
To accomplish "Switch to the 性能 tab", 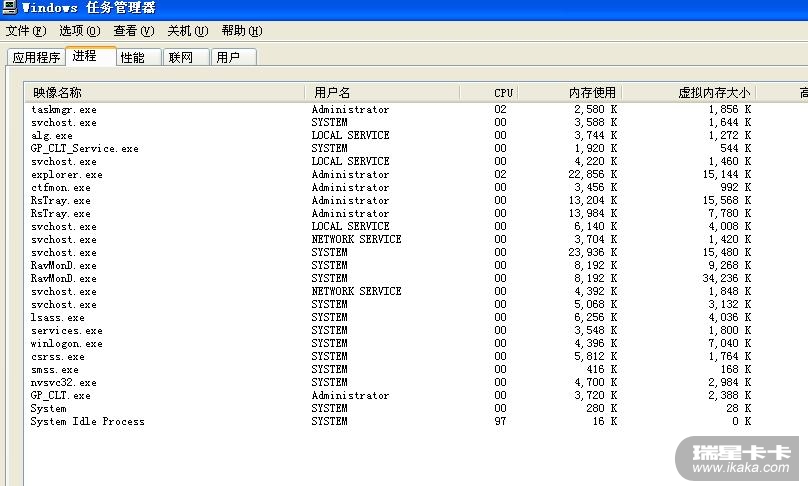I will tap(139, 57).
